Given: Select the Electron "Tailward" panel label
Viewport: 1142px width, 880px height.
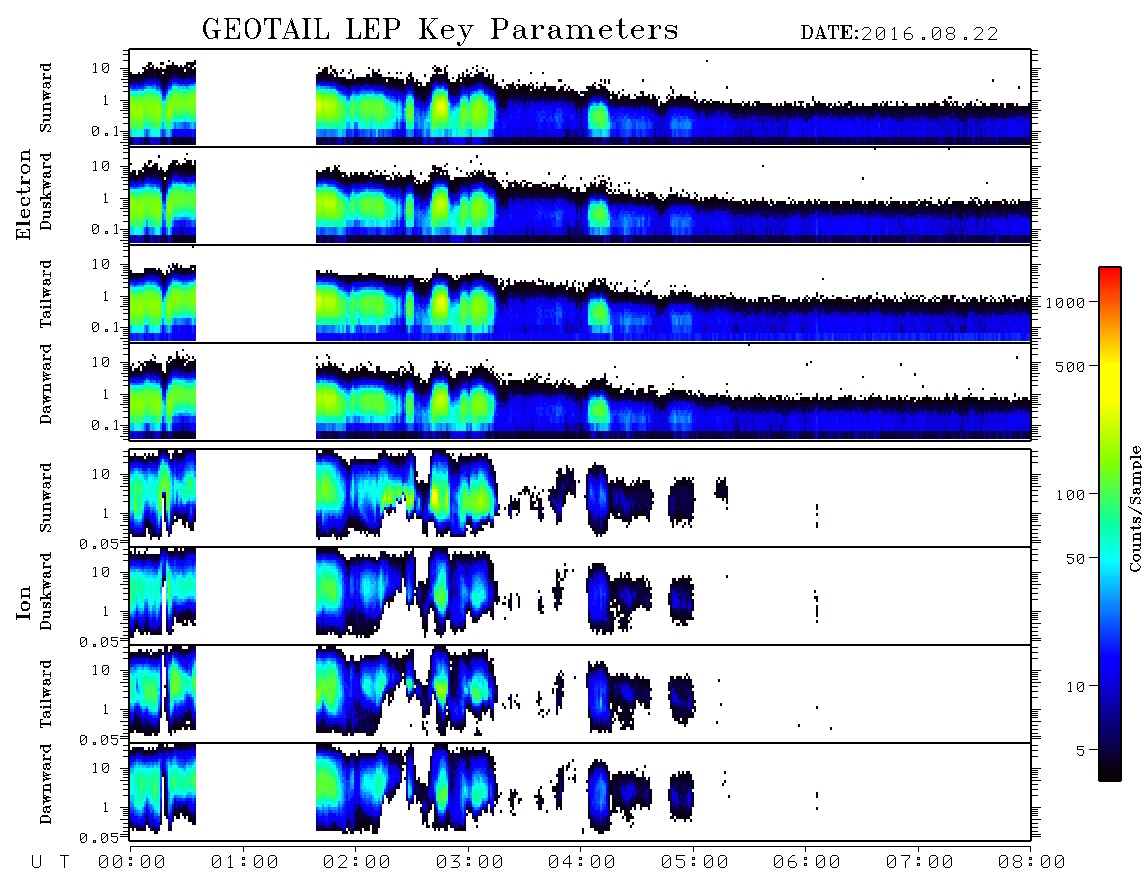Looking at the screenshot, I should (46, 294).
